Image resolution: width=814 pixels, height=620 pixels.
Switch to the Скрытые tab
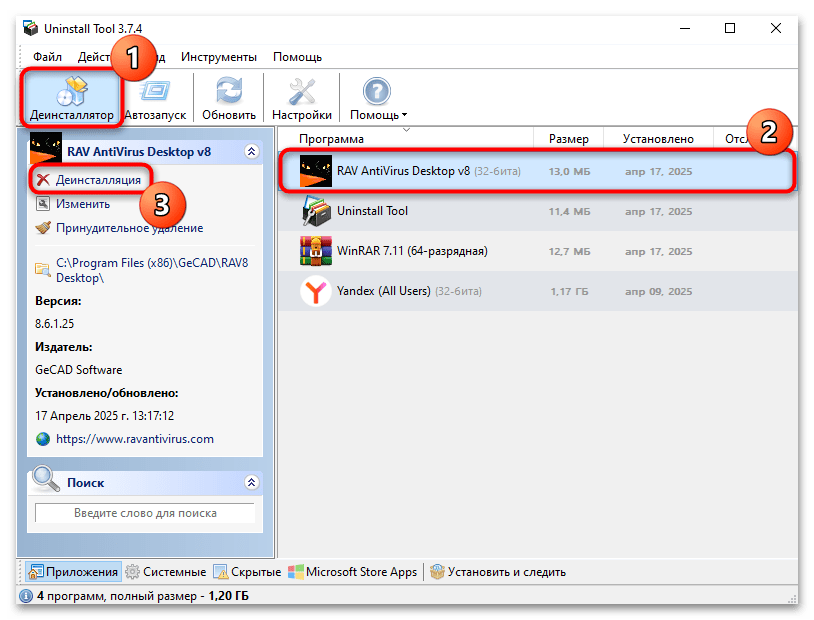click(248, 572)
